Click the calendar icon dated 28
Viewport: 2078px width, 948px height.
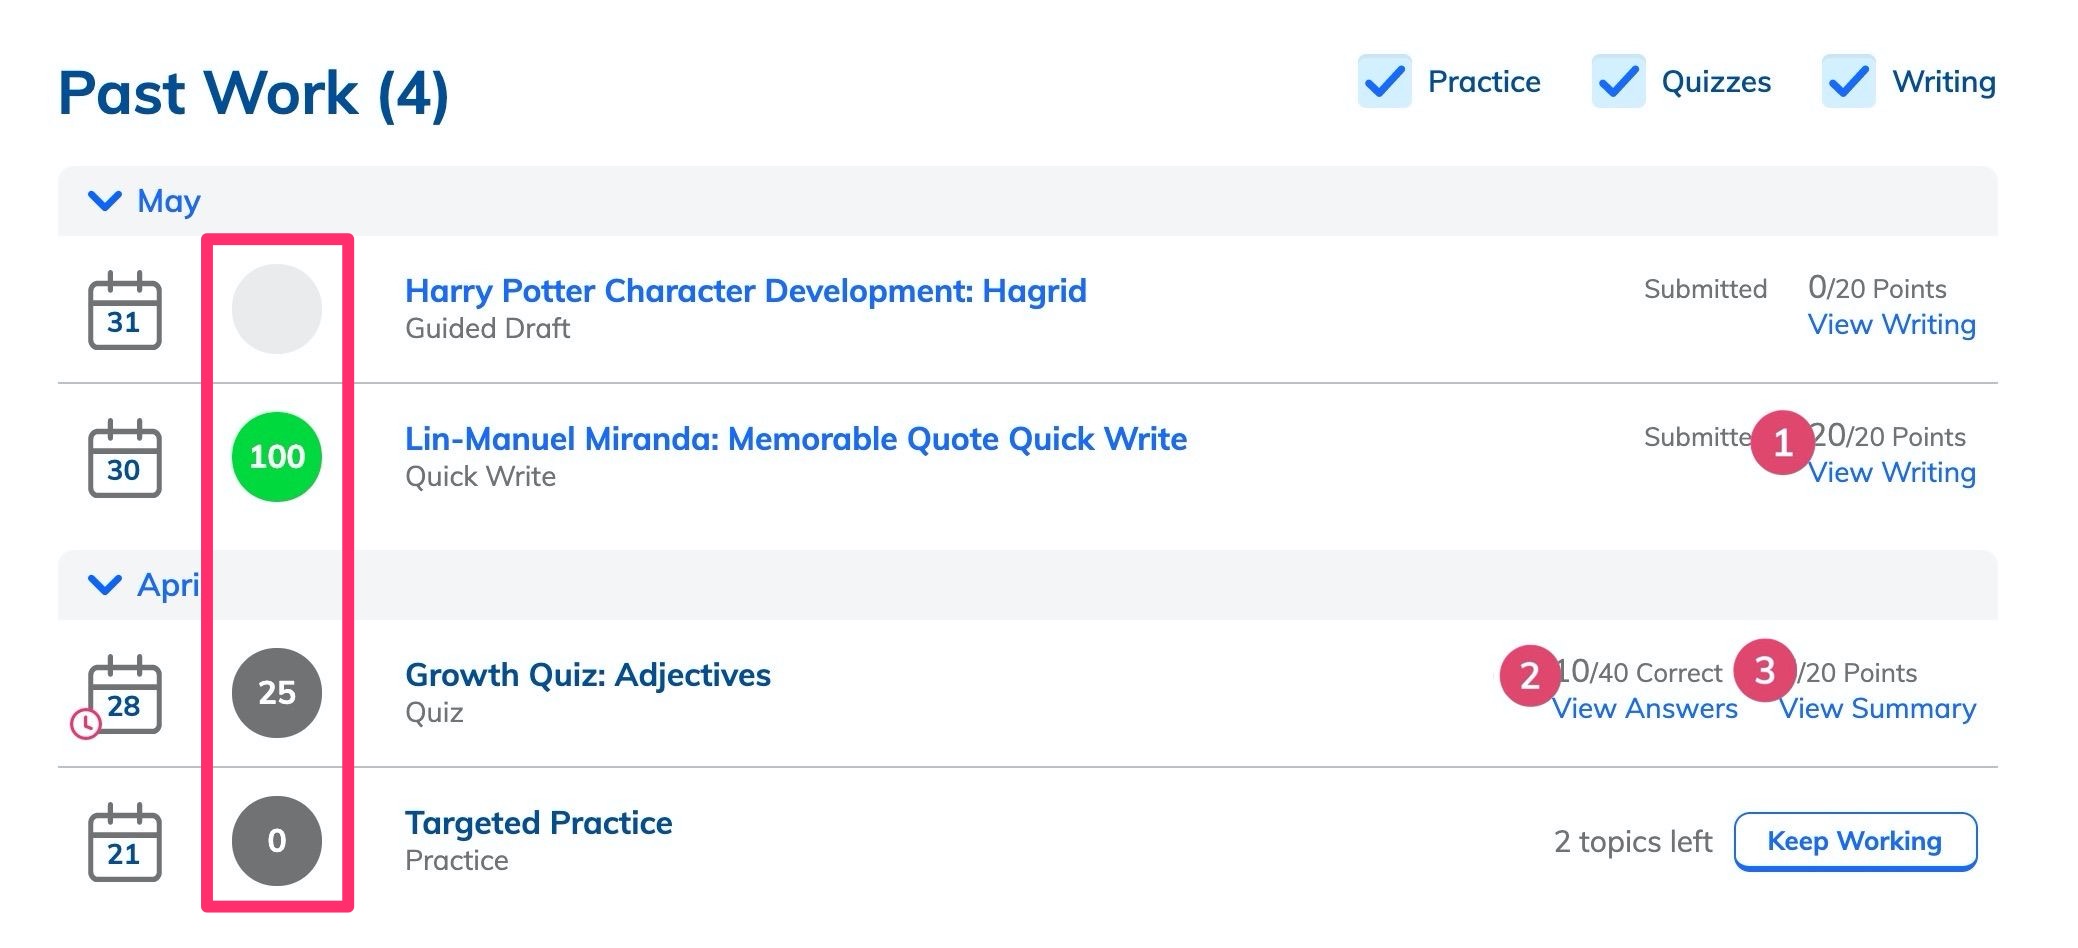point(124,694)
